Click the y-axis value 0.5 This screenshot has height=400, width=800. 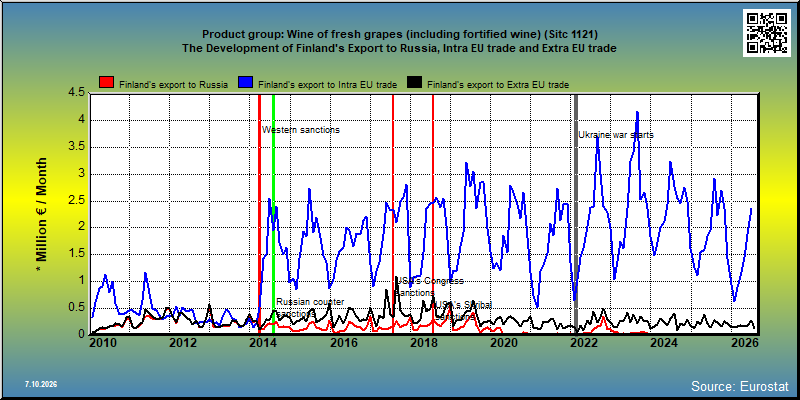77,308
